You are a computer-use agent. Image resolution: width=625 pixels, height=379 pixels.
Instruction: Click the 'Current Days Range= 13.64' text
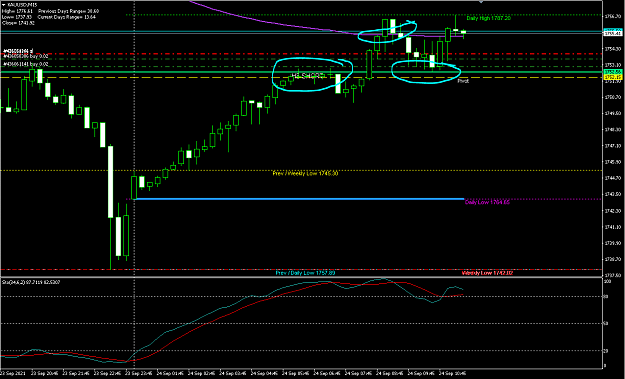pos(67,17)
